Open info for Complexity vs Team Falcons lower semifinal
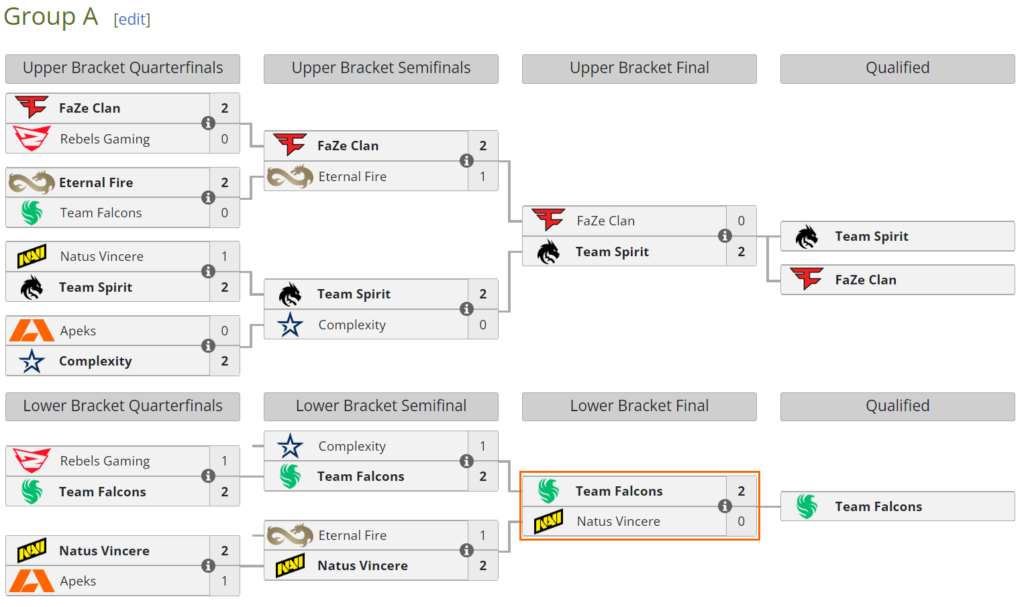 466,461
